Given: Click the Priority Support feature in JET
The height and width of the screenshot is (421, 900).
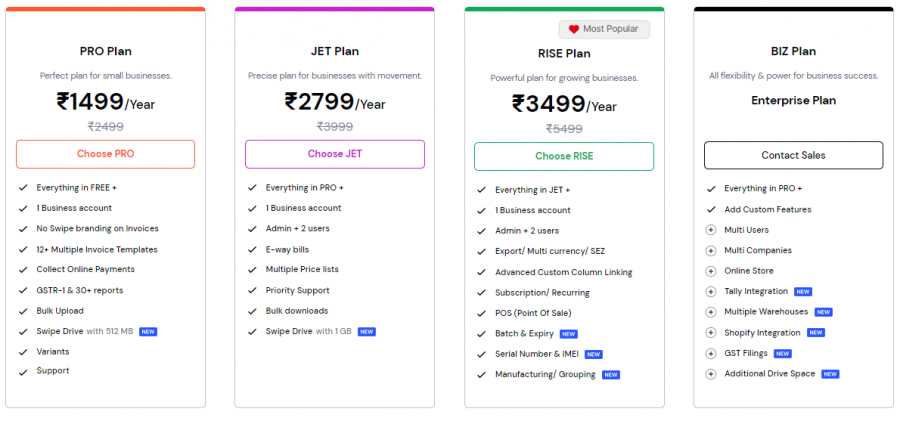Looking at the screenshot, I should [299, 290].
